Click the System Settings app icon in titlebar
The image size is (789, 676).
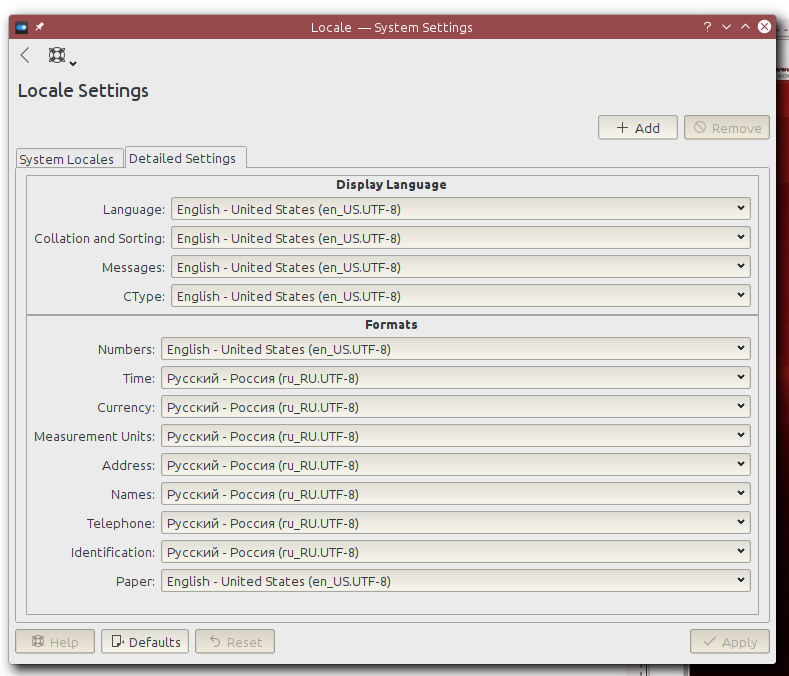pos(22,27)
